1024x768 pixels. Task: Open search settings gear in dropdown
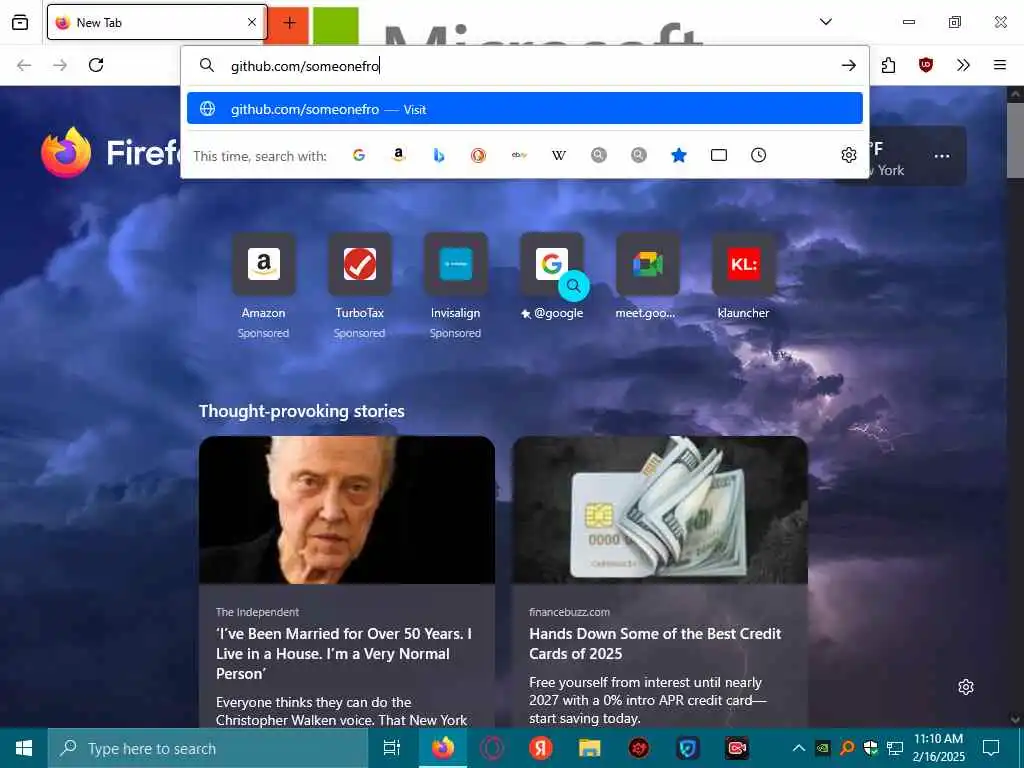(x=848, y=155)
